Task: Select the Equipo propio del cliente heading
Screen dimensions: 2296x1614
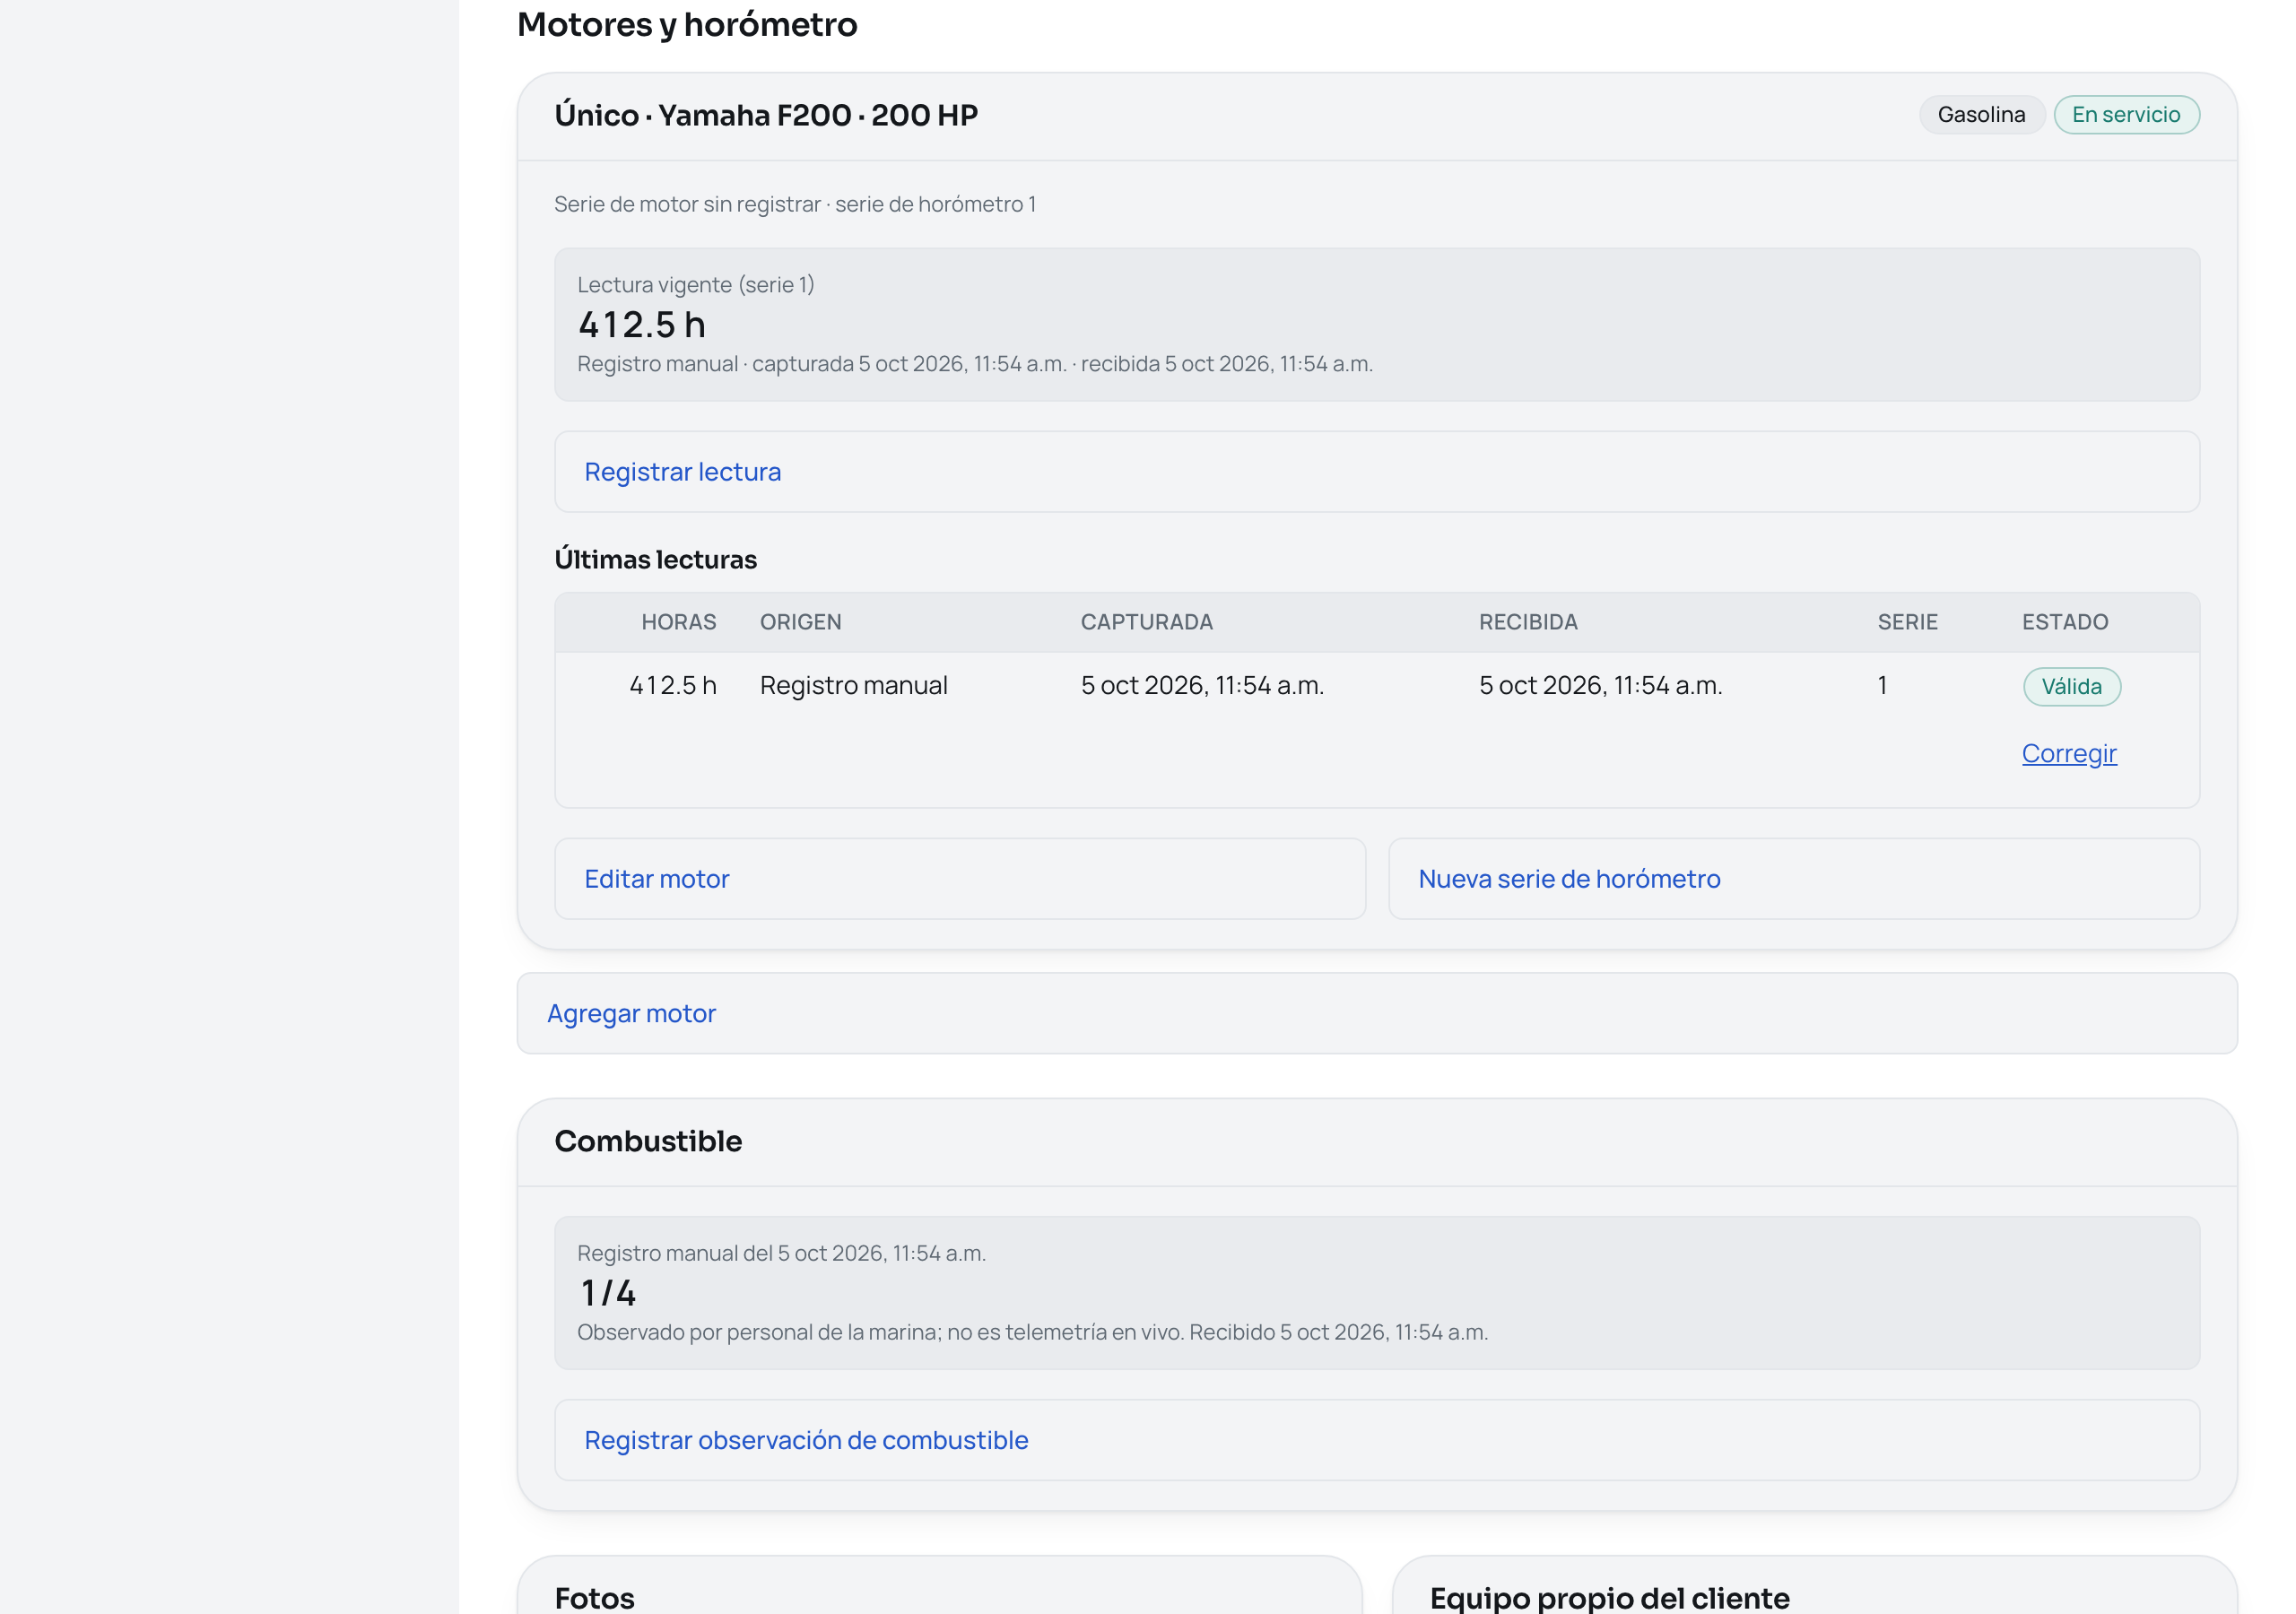Action: [x=1609, y=1597]
